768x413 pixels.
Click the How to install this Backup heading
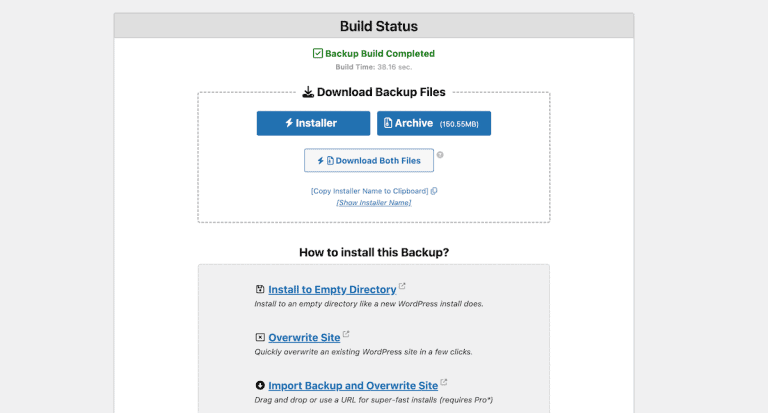click(x=373, y=252)
